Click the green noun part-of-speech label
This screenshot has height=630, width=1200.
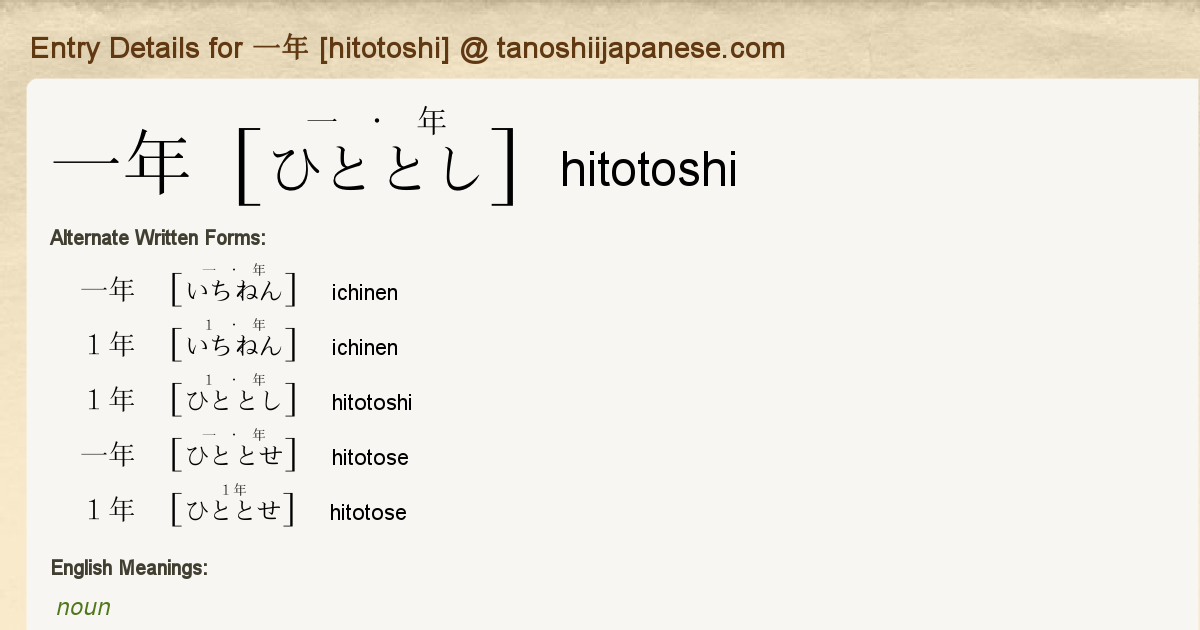(x=84, y=607)
